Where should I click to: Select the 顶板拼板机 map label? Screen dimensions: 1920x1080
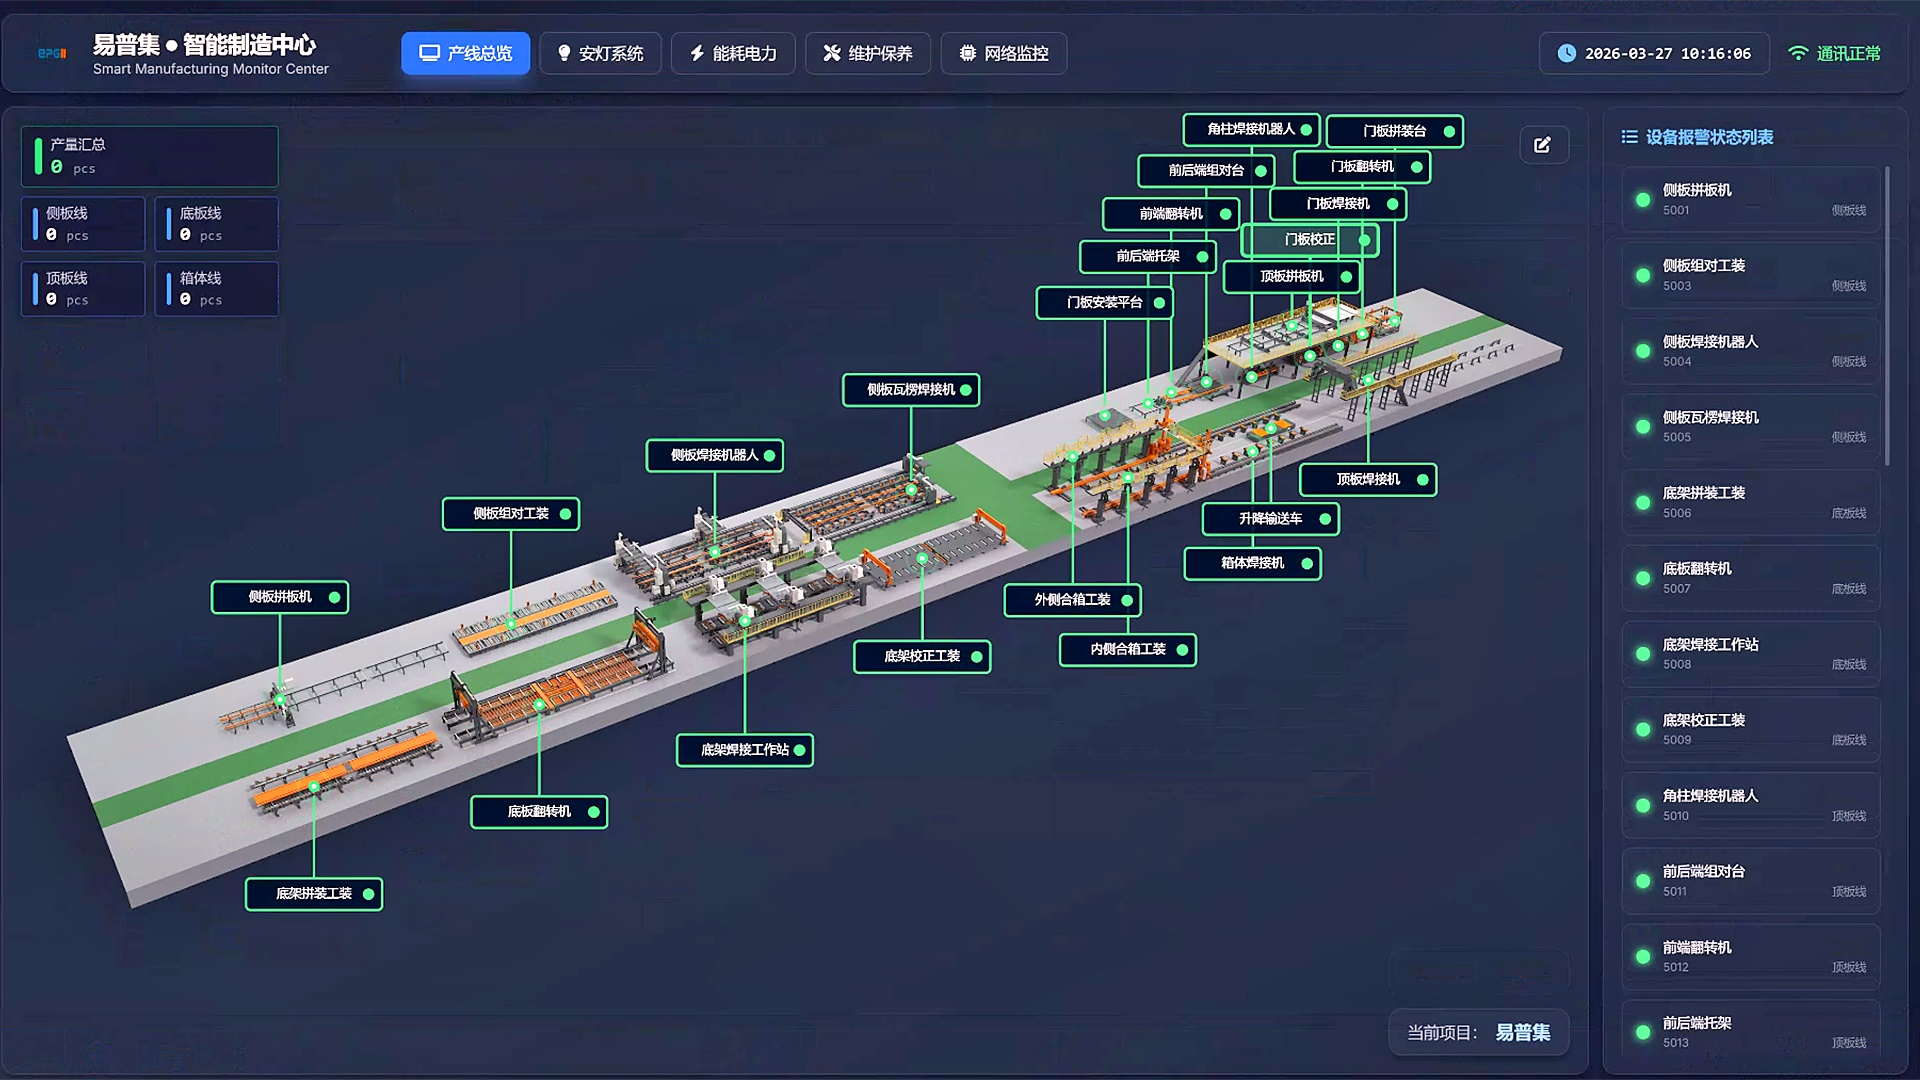coord(1292,277)
